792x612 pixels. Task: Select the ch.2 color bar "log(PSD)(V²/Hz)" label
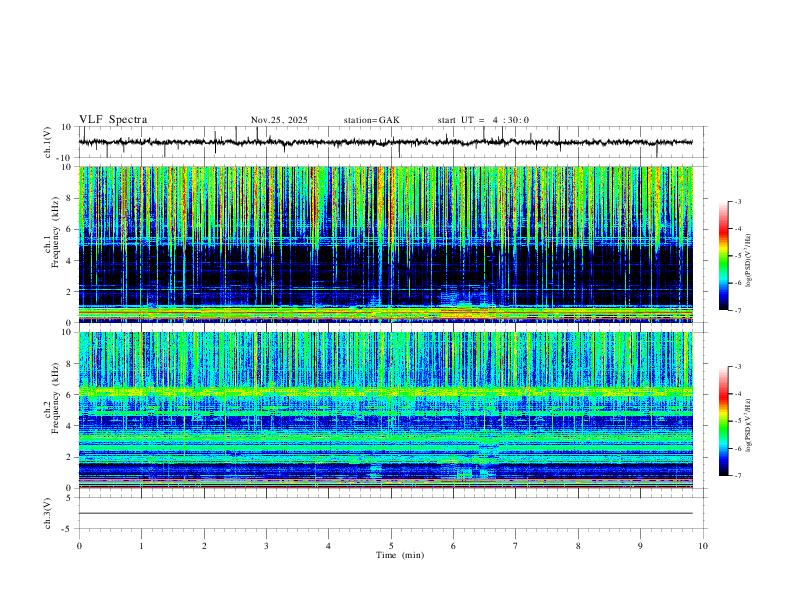(749, 426)
